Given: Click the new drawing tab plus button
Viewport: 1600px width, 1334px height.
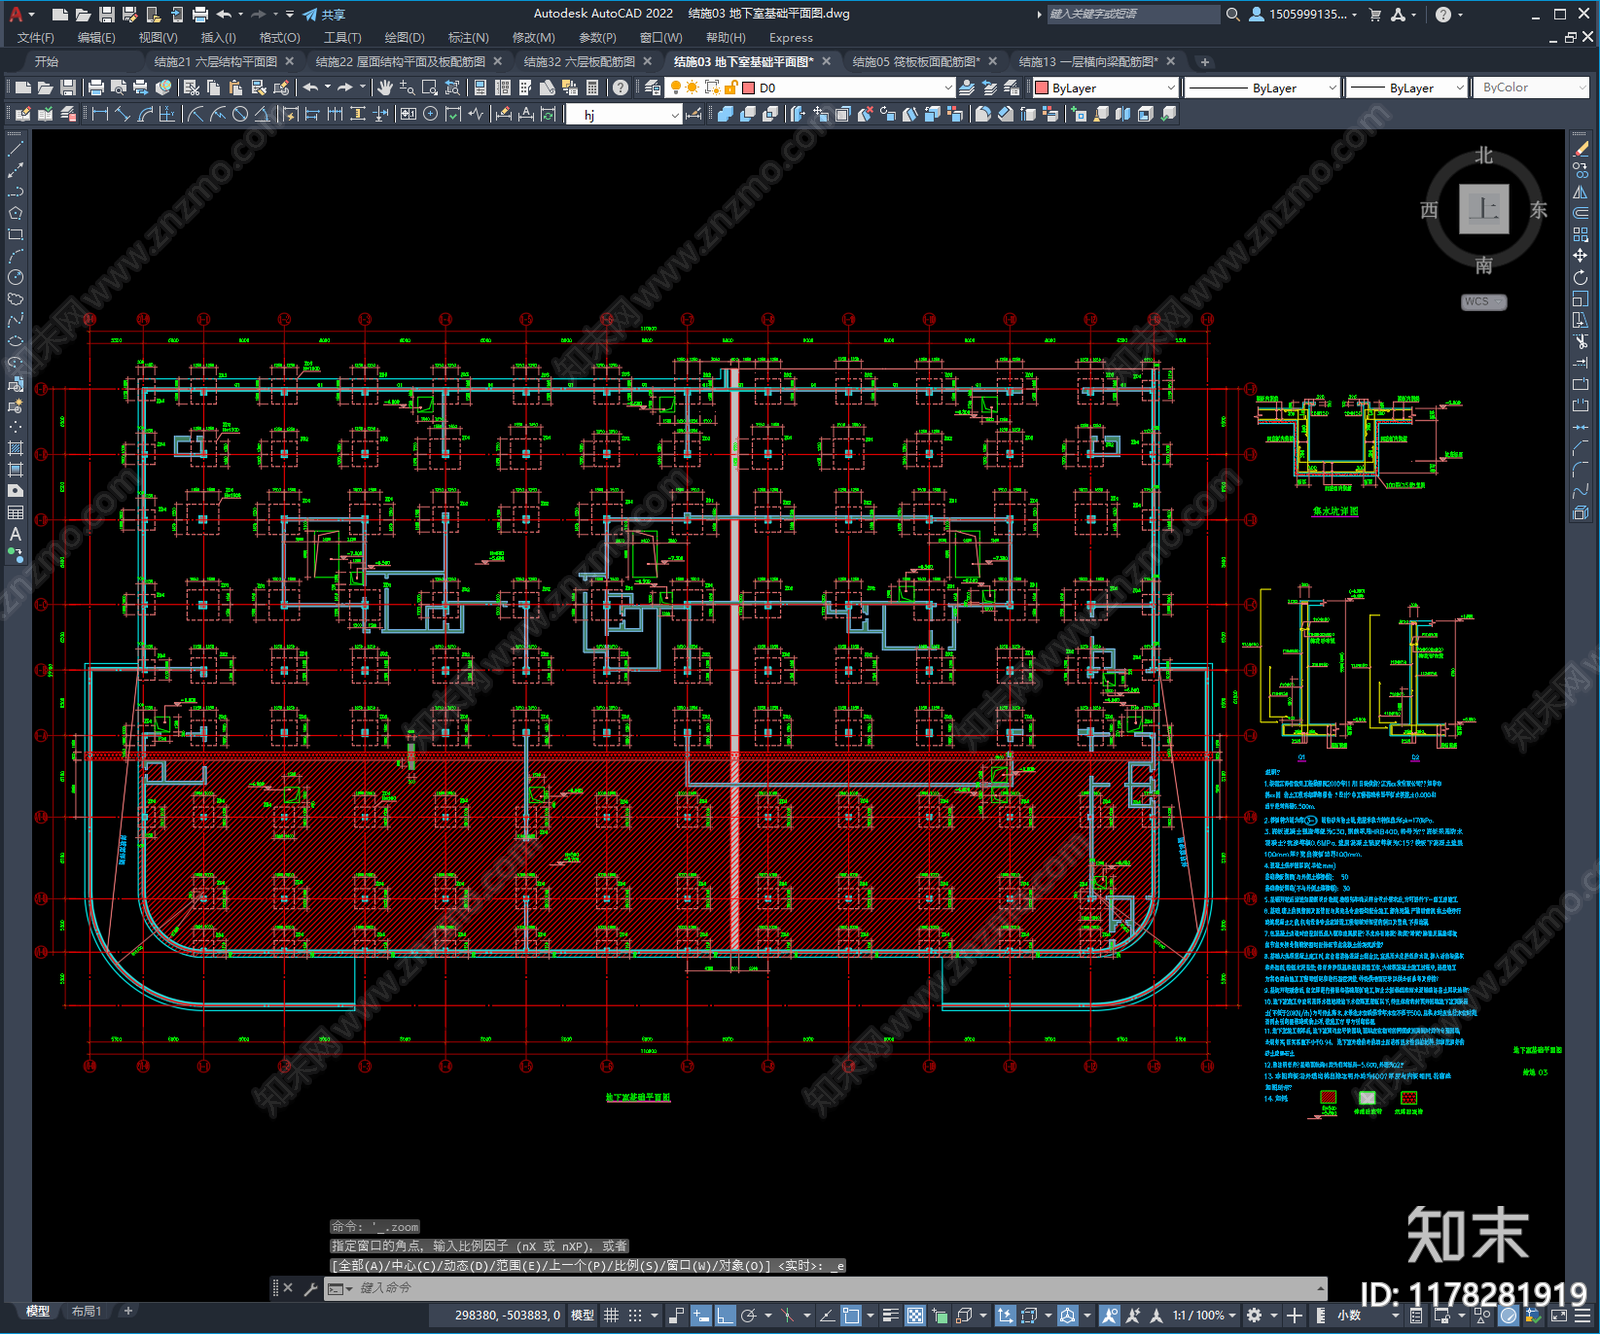Looking at the screenshot, I should 1204,62.
